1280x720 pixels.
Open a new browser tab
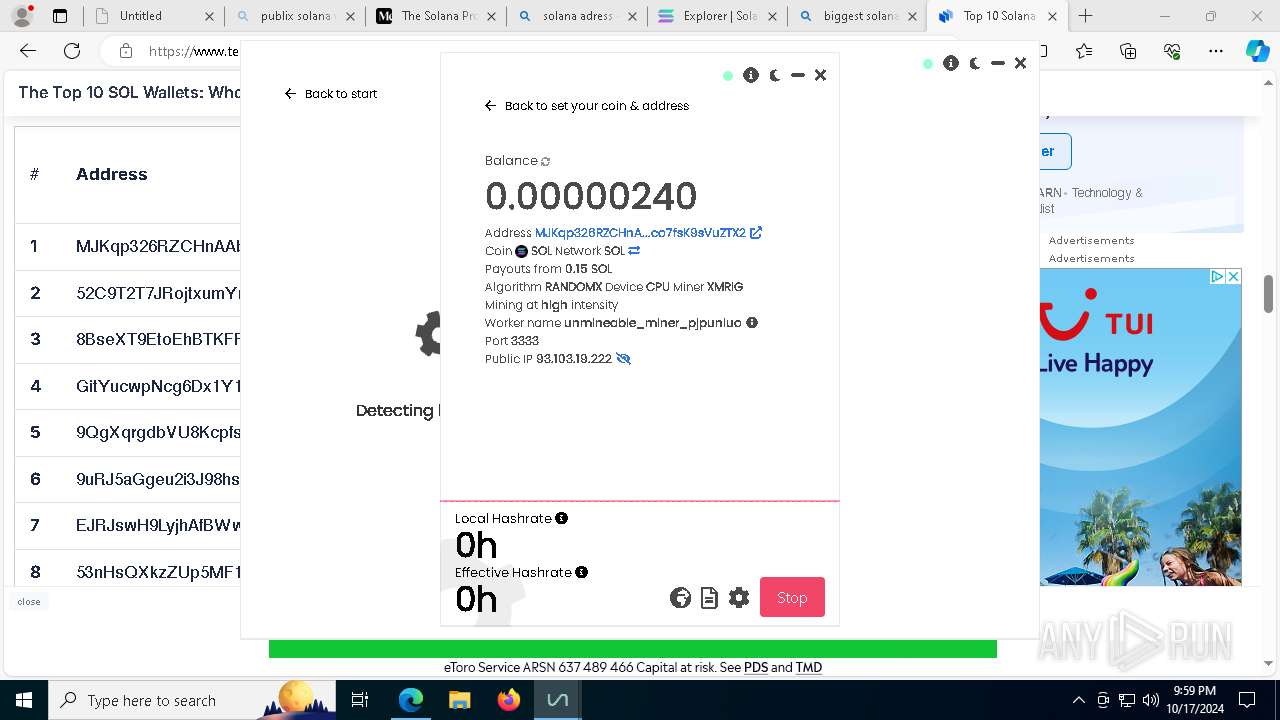click(x=1086, y=16)
